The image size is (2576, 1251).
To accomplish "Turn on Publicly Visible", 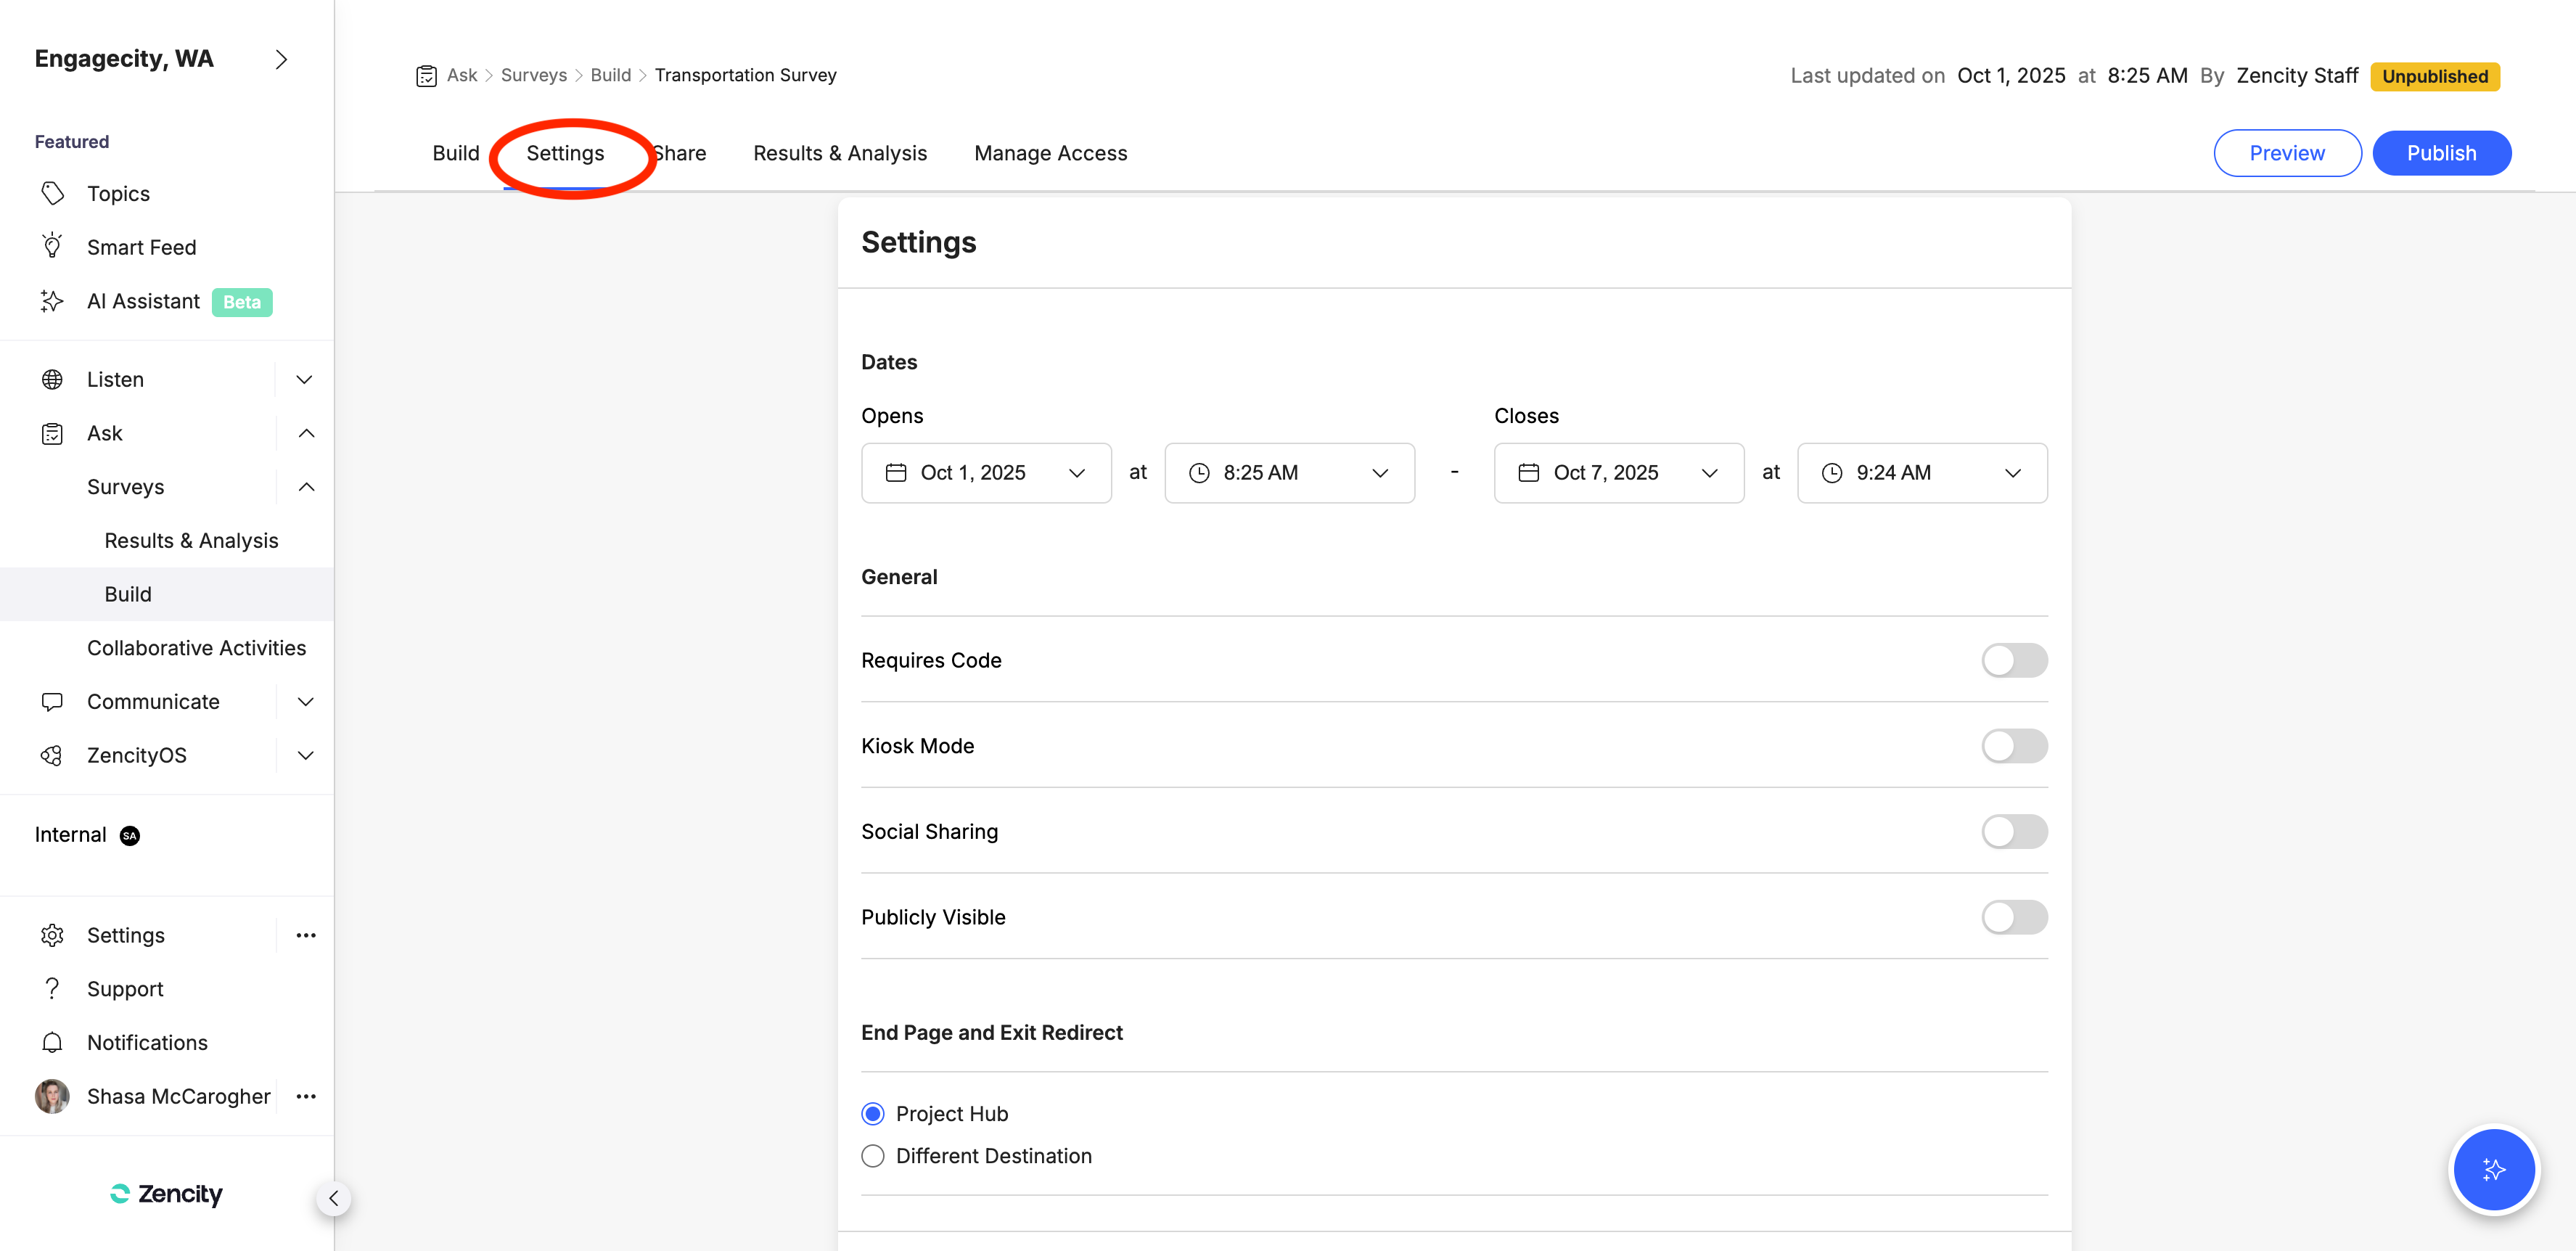I will pos(2014,917).
